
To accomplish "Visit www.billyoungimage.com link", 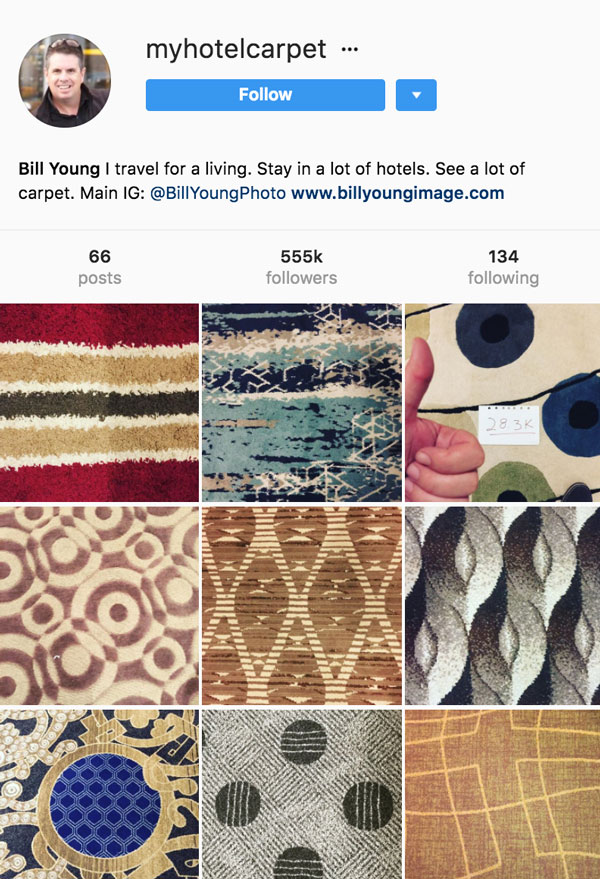I will click(398, 193).
